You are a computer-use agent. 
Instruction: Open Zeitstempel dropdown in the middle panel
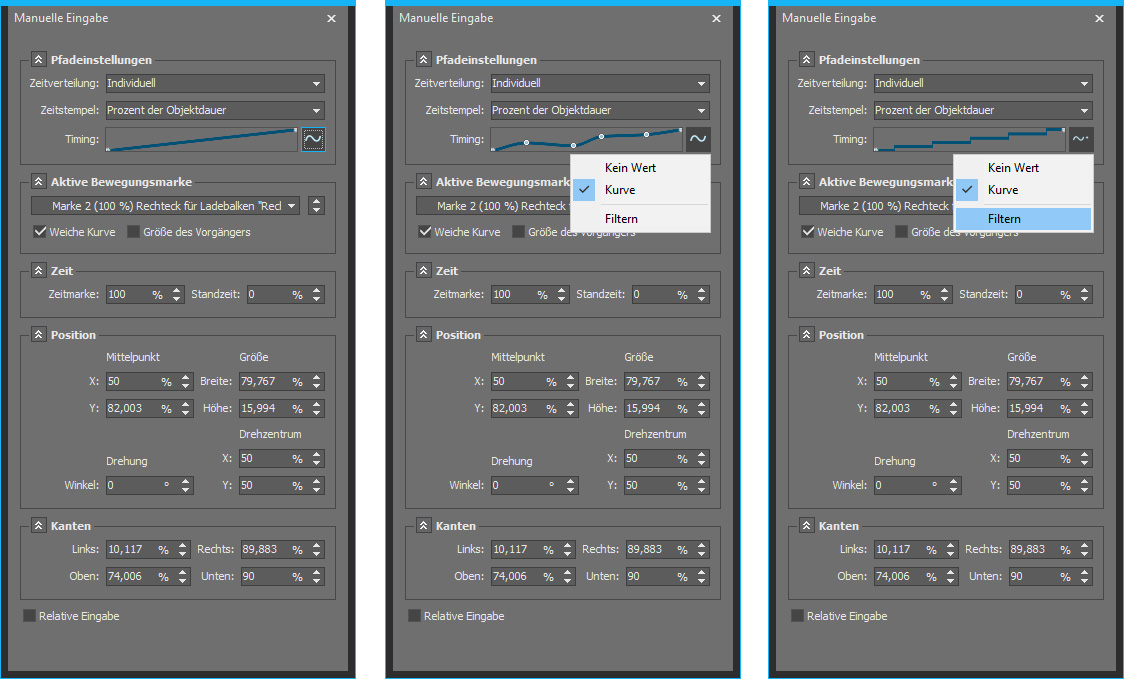[x=599, y=111]
